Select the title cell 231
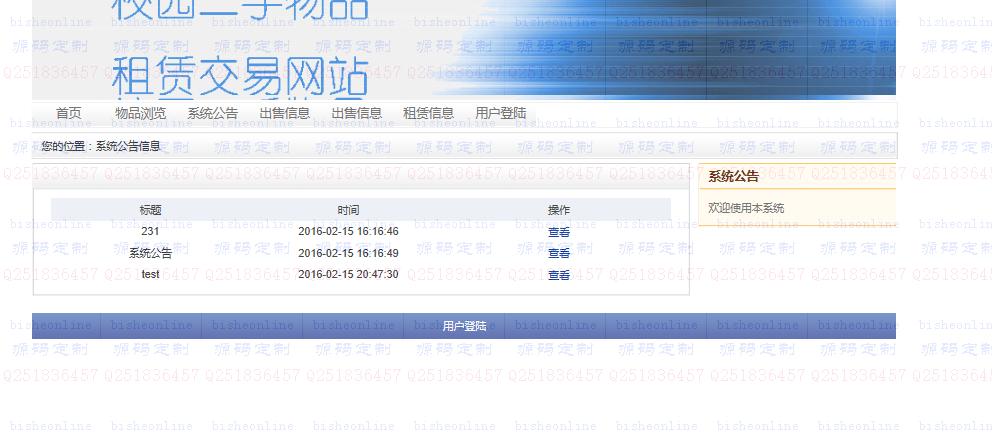Image resolution: width=992 pixels, height=434 pixels. click(150, 232)
